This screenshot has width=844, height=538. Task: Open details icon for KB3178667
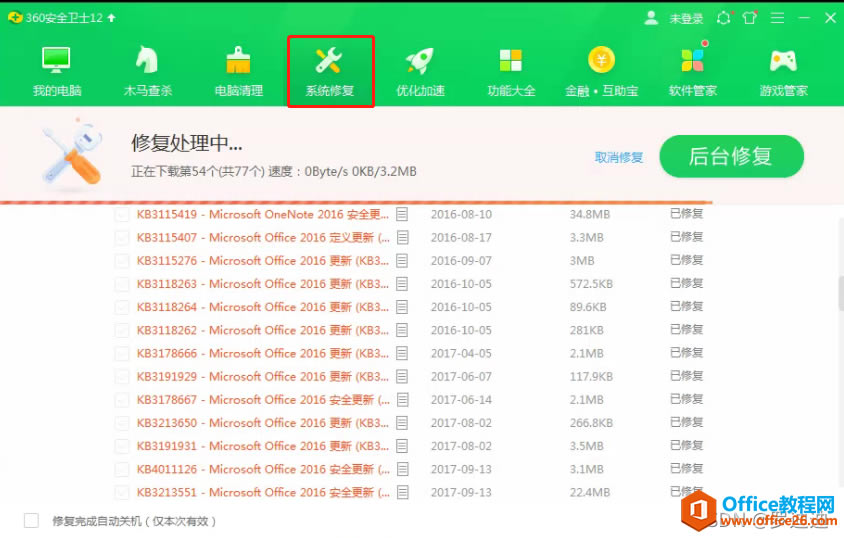pos(402,400)
